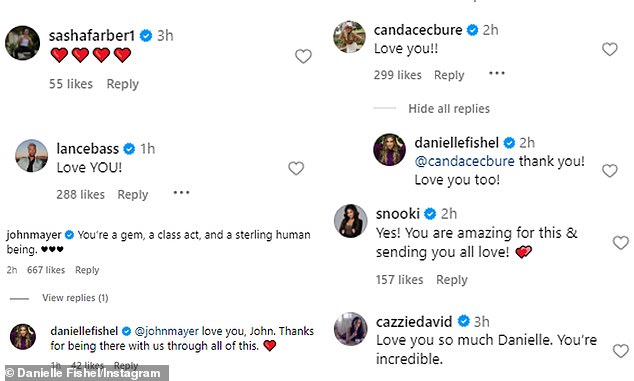Like candacecbure's Love you comment

click(610, 49)
